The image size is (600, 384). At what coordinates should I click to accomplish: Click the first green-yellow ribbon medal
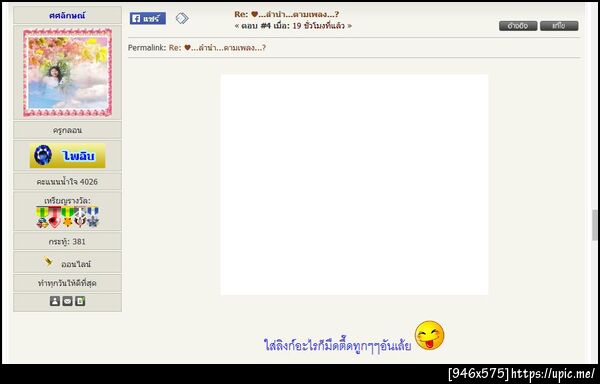click(42, 217)
